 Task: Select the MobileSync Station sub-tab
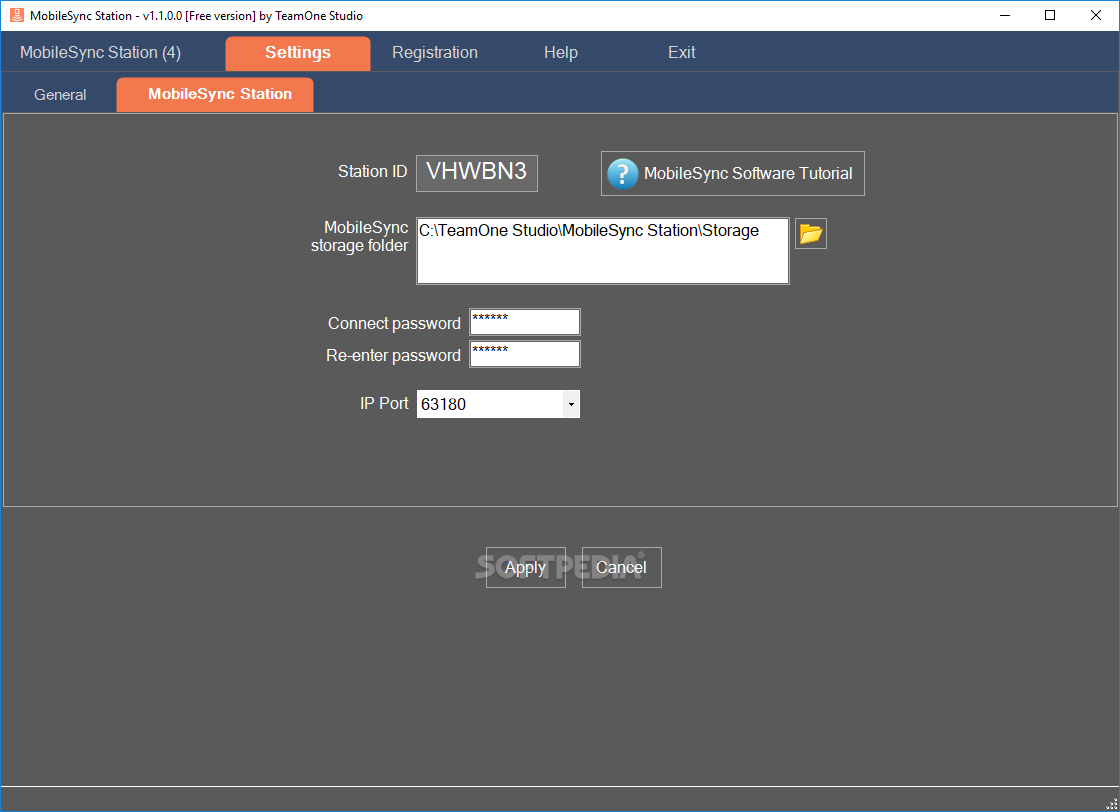[x=215, y=94]
